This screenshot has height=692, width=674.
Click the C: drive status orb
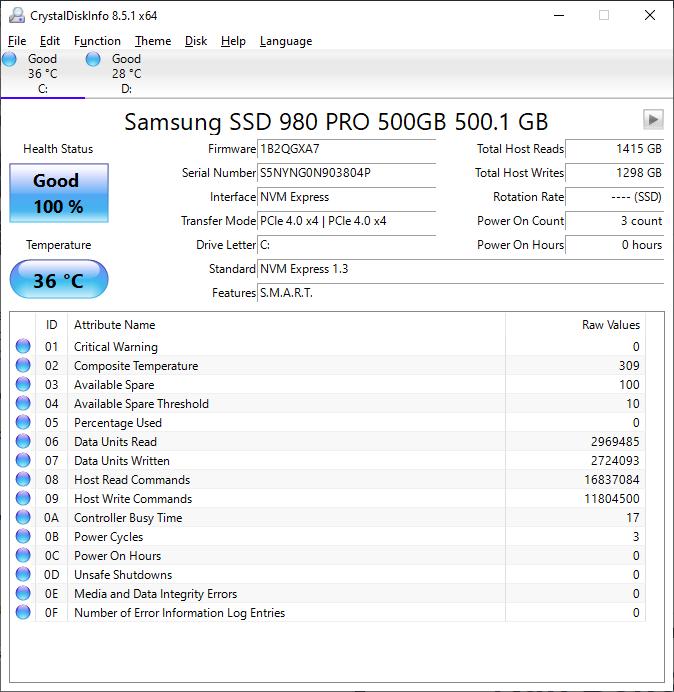pos(9,59)
